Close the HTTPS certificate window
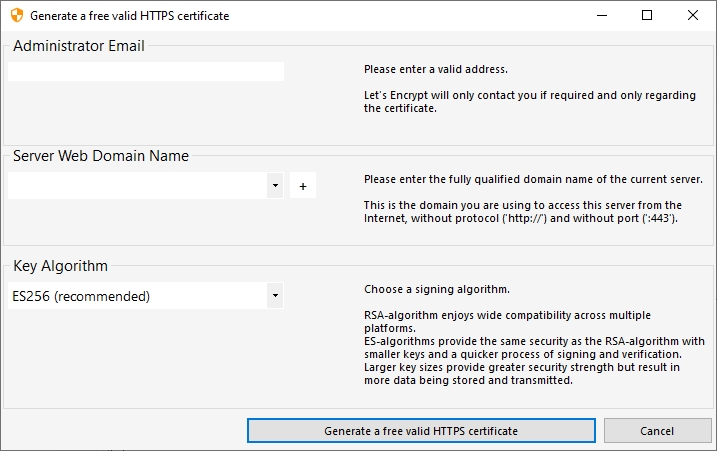 coord(693,16)
